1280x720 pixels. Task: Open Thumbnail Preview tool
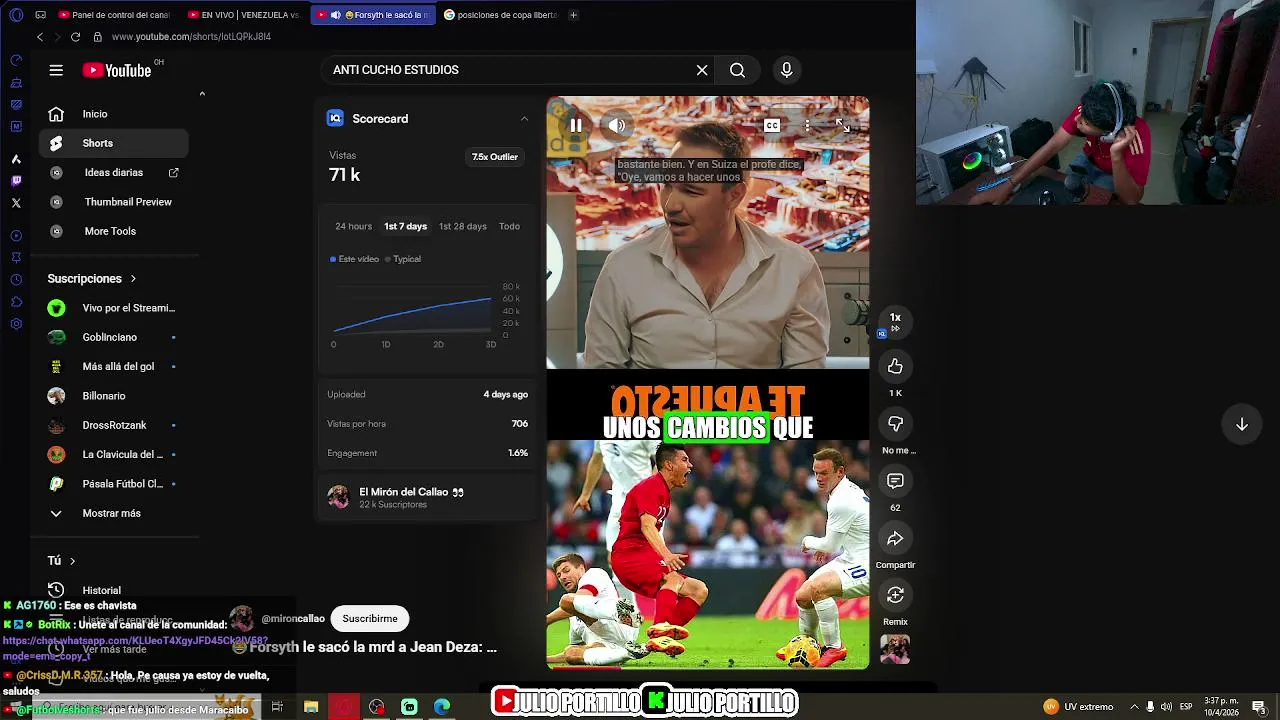114,202
